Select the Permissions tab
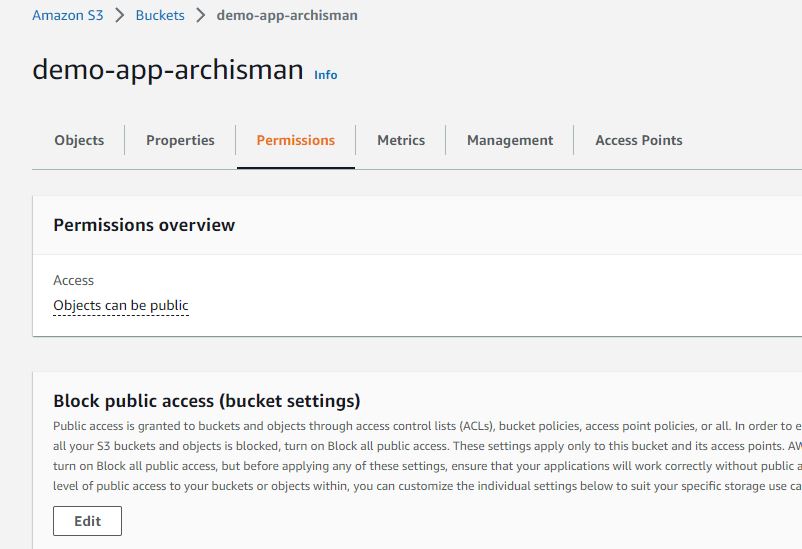Image resolution: width=802 pixels, height=549 pixels. (x=296, y=140)
